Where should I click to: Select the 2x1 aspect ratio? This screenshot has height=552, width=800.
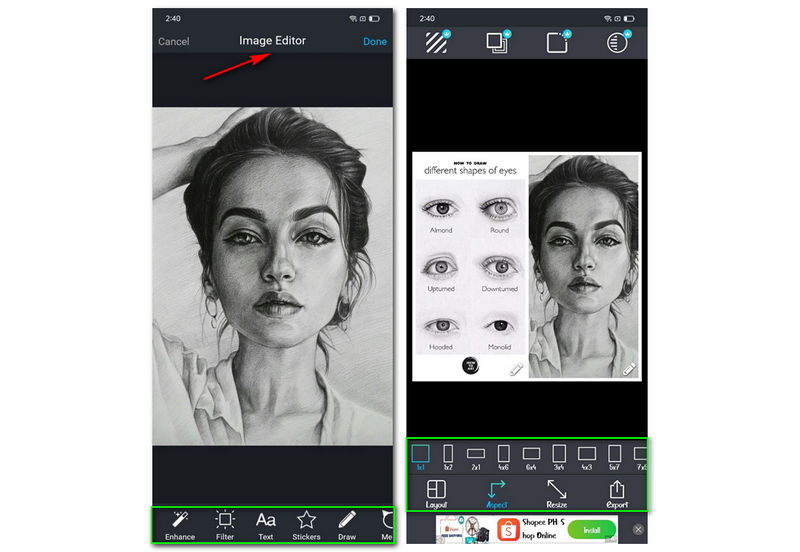pos(476,458)
